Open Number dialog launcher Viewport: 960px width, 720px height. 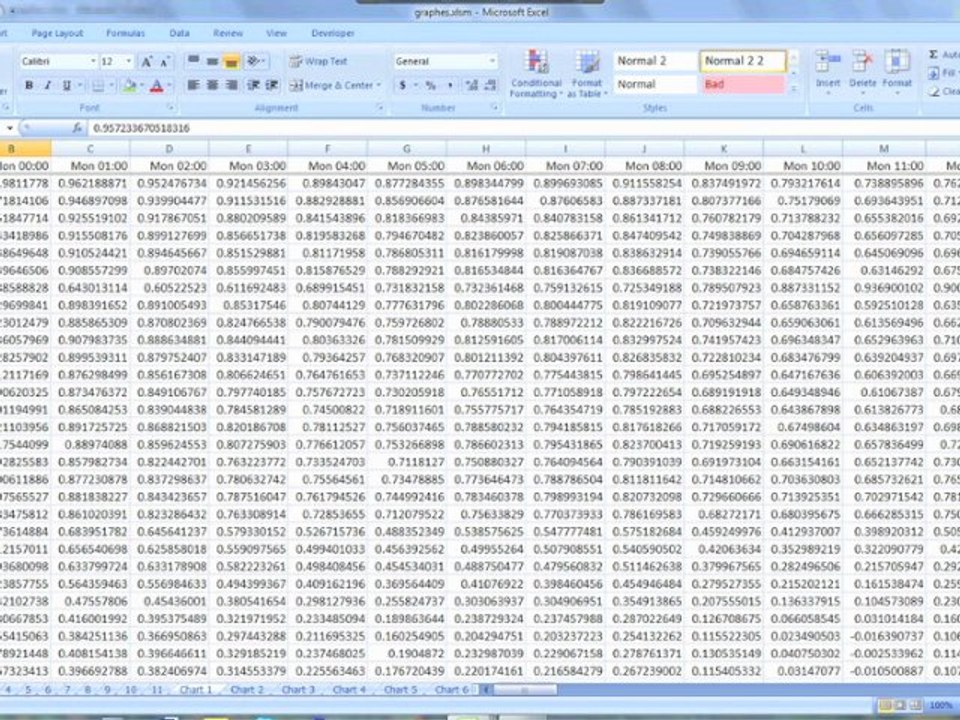click(495, 108)
